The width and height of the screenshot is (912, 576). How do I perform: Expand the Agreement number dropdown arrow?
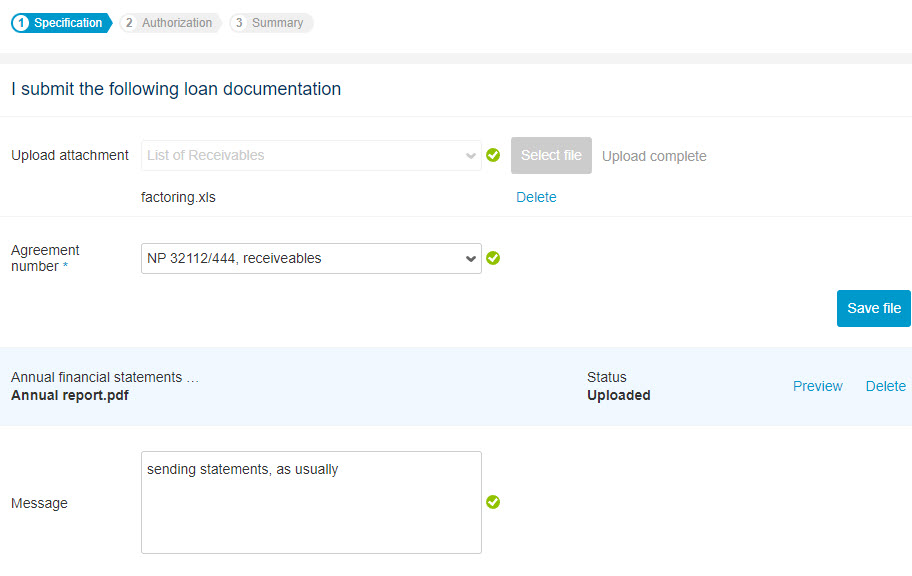tap(471, 258)
